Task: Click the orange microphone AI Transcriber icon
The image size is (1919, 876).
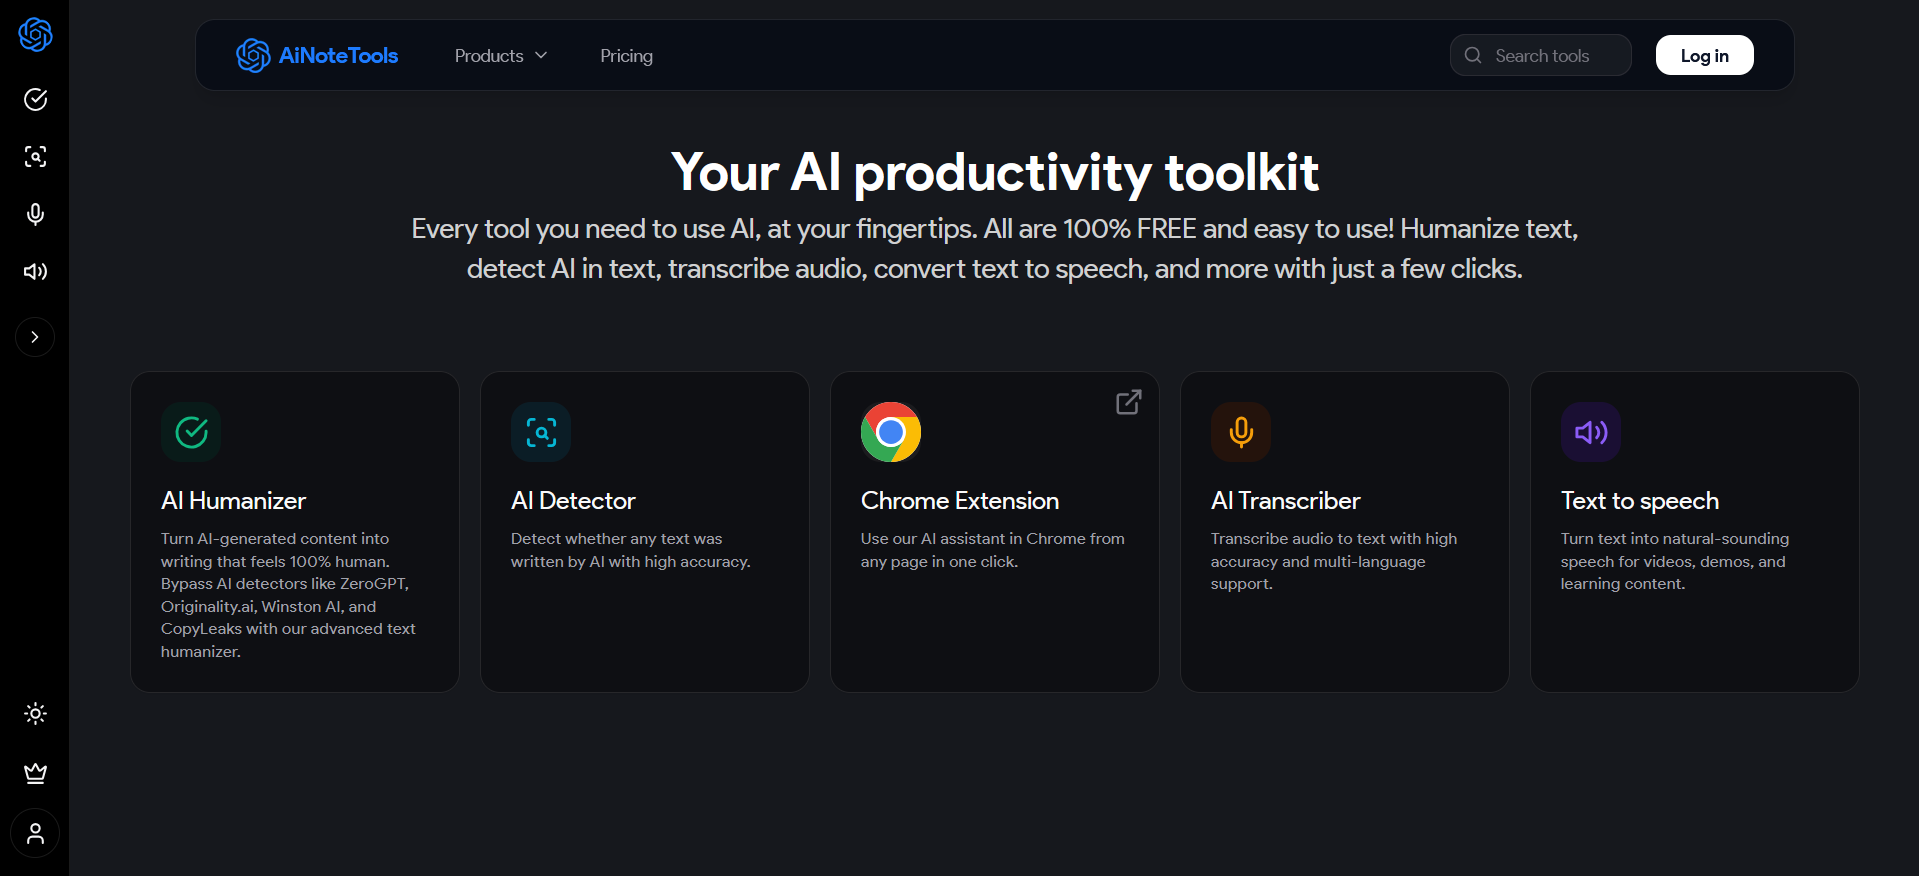Action: coord(1241,432)
